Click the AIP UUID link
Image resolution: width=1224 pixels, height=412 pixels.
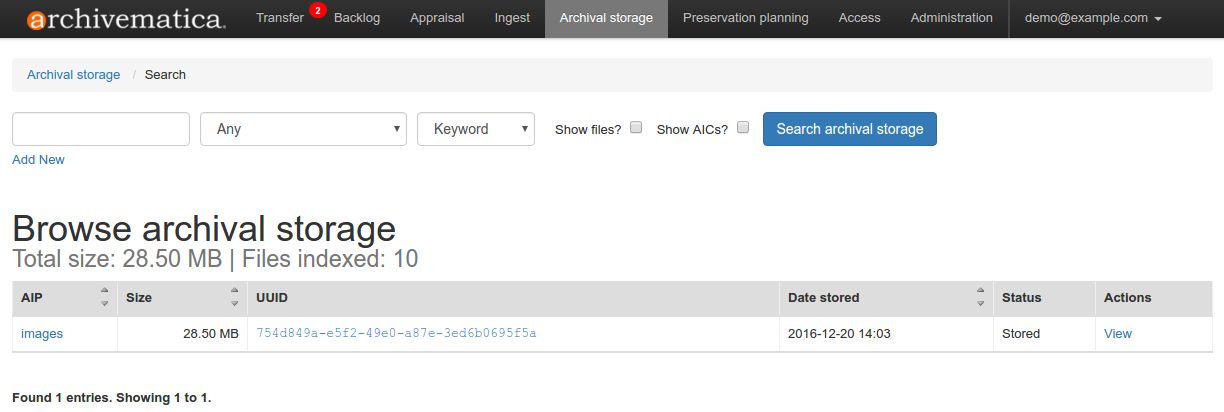click(x=396, y=333)
